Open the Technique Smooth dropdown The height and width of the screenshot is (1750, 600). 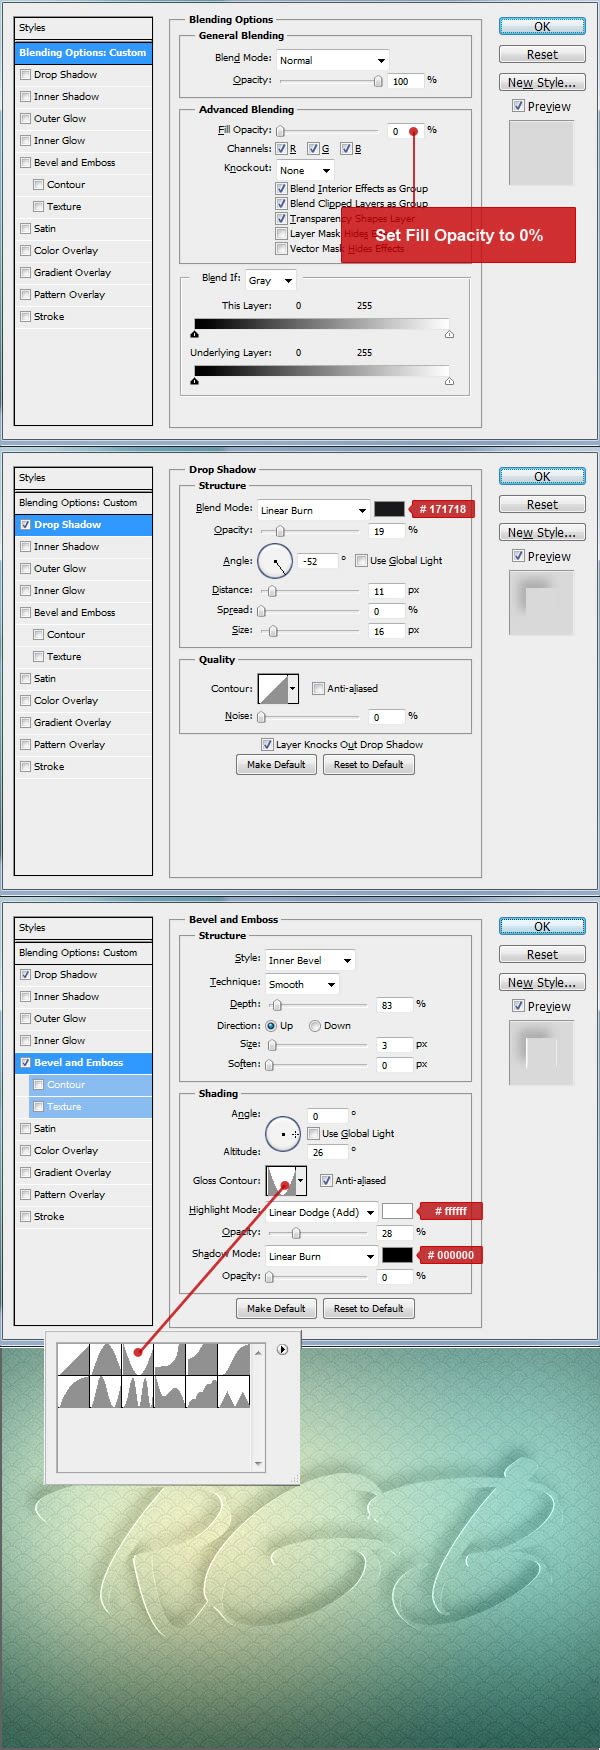click(302, 984)
